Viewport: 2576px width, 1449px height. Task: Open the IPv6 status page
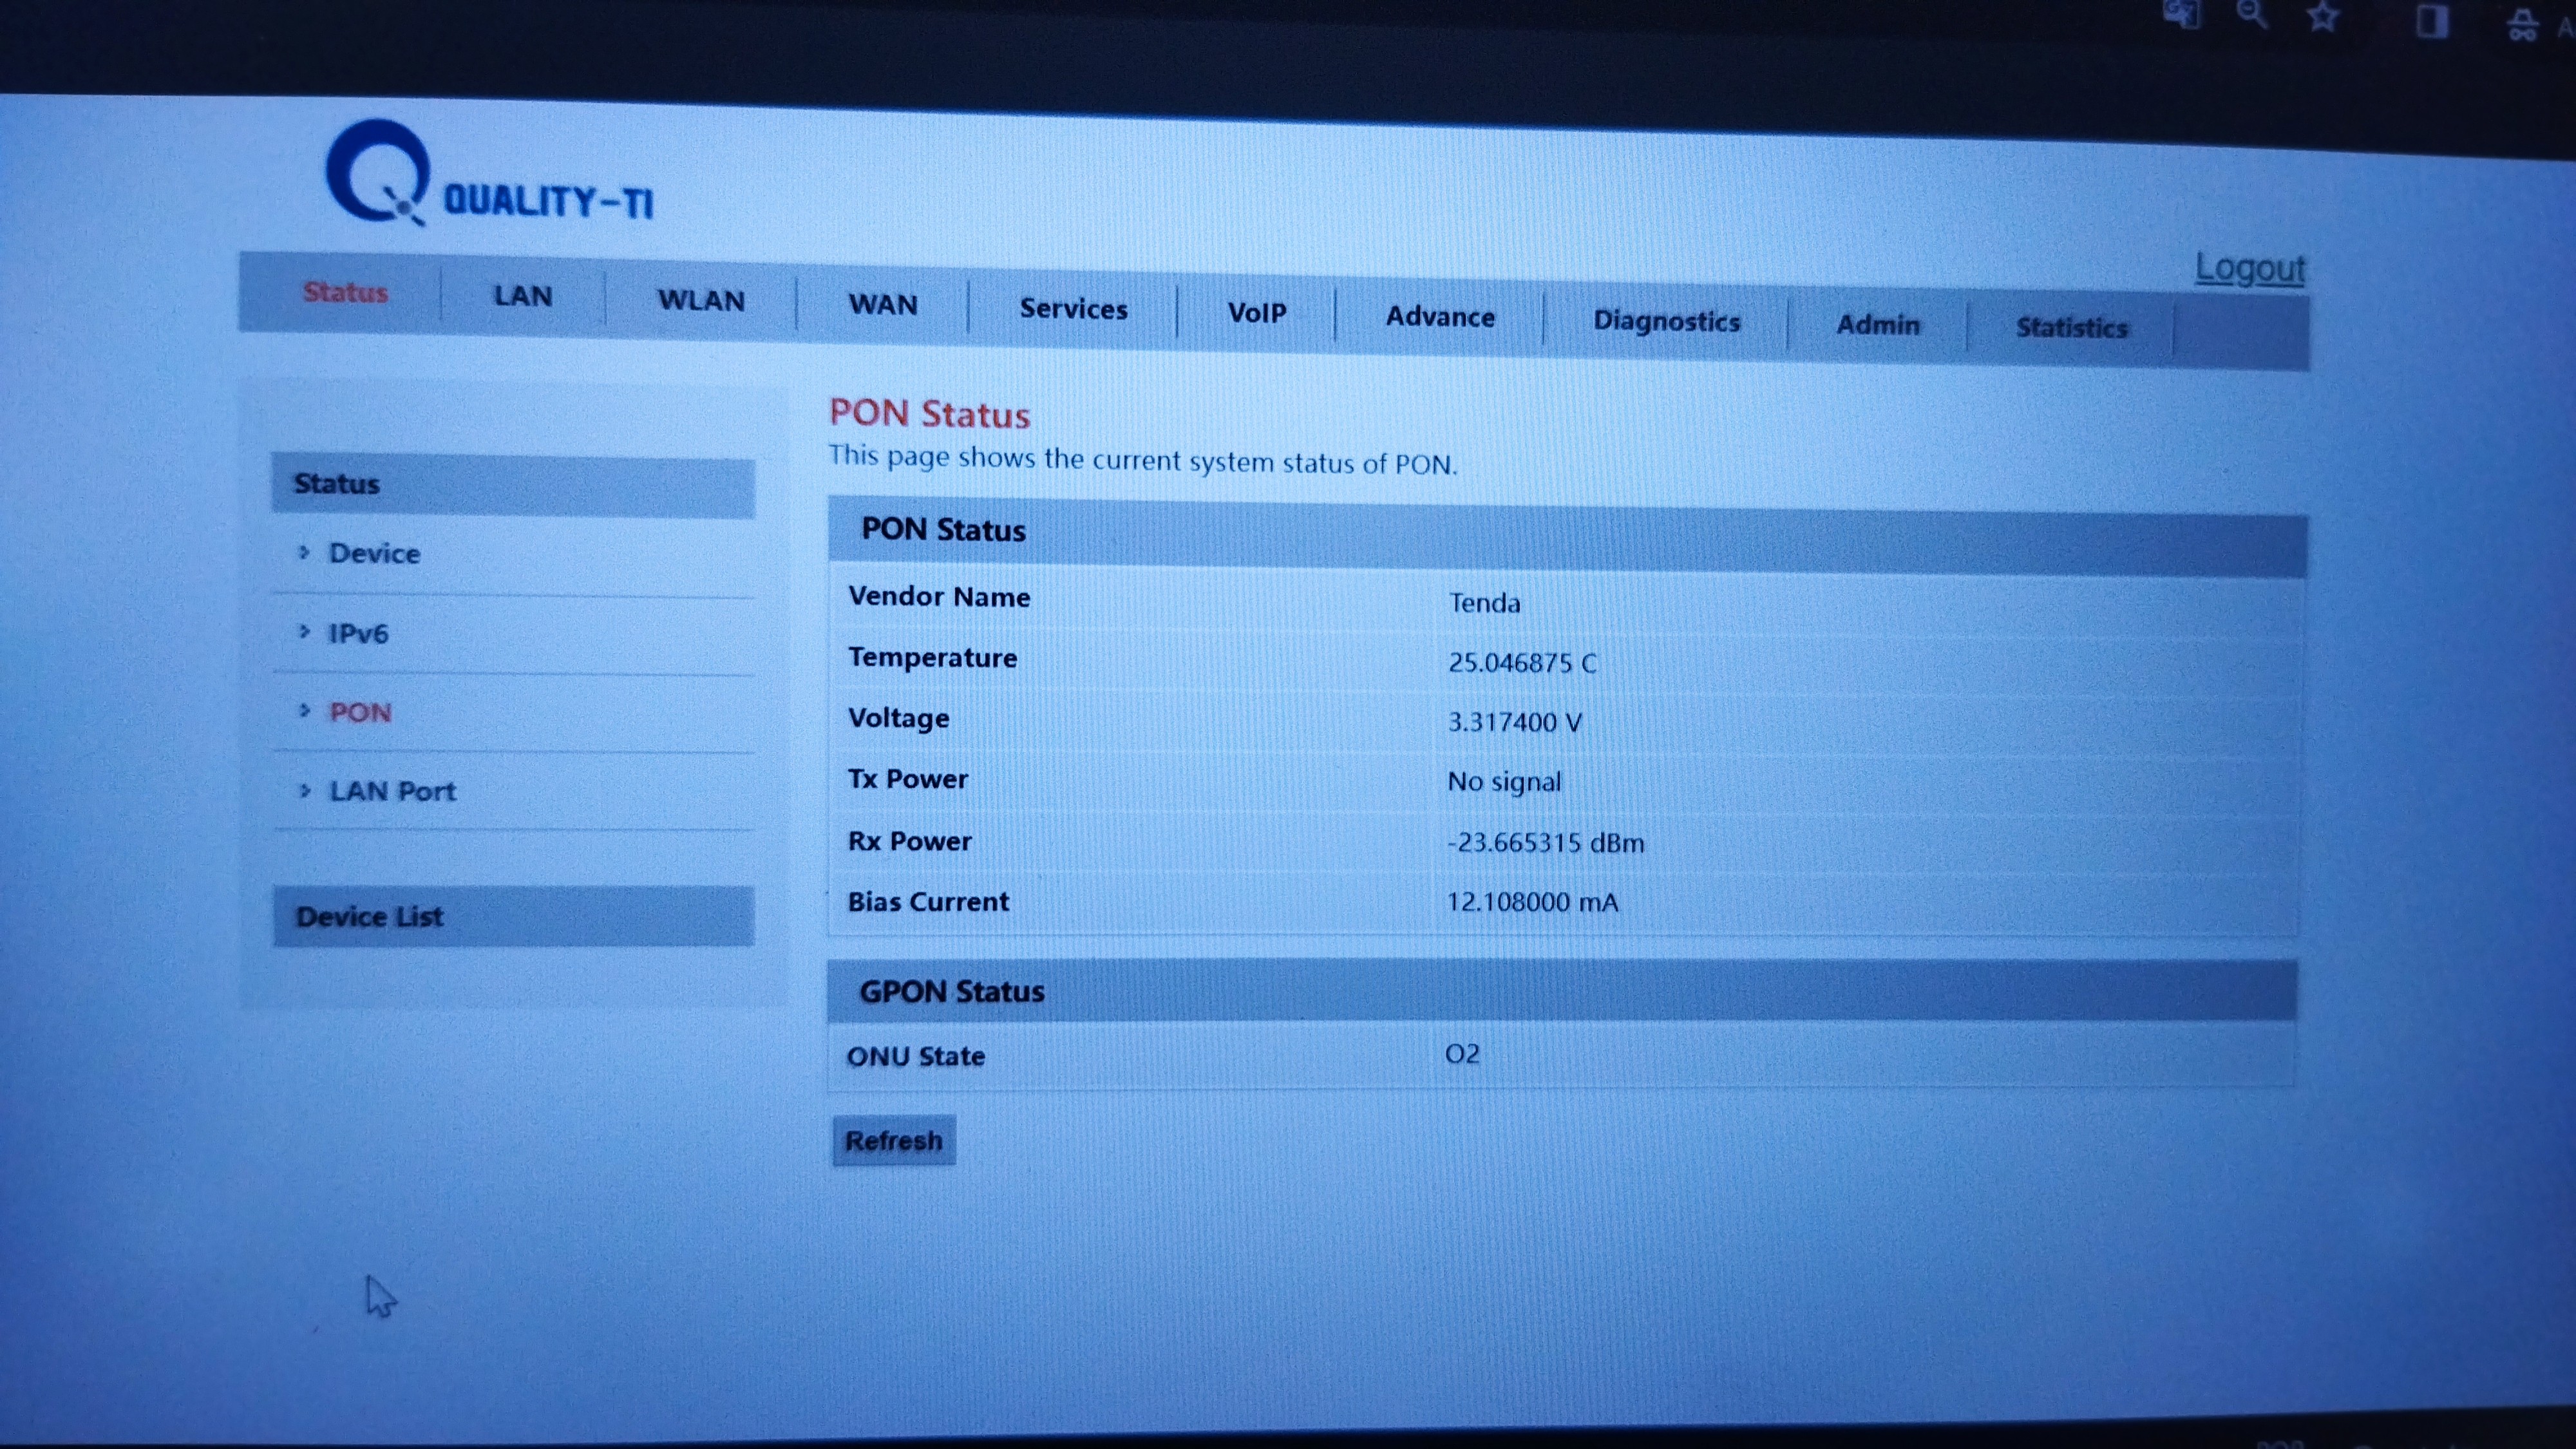(x=358, y=633)
